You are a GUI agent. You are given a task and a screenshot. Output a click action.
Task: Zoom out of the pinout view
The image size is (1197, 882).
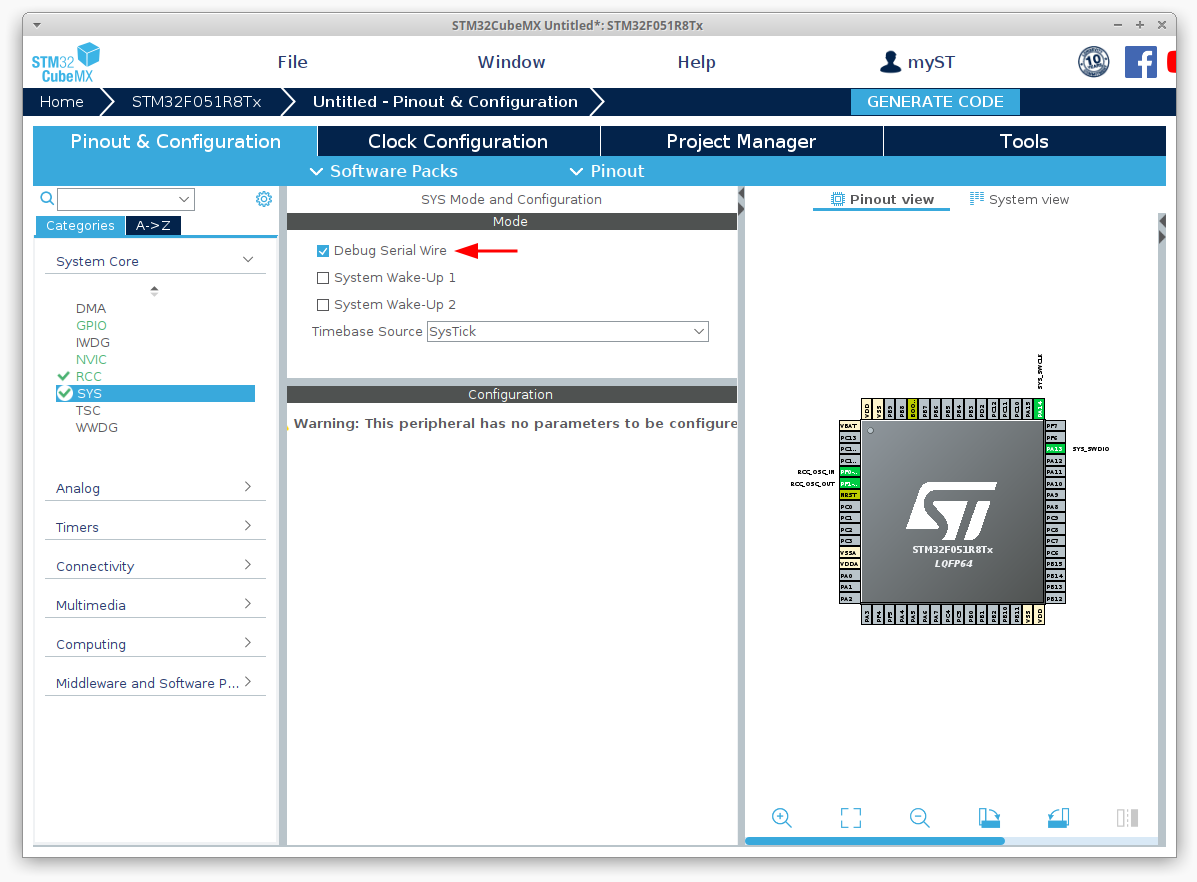(919, 818)
